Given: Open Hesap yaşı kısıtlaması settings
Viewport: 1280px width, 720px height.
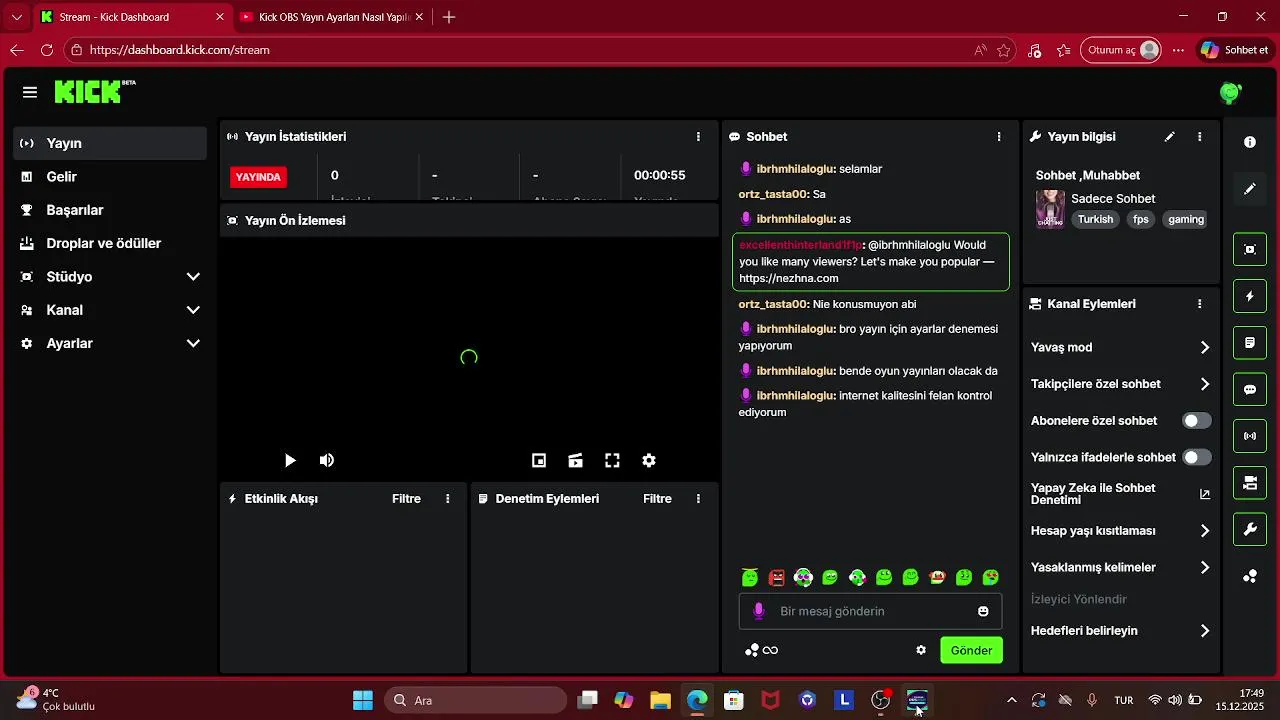Looking at the screenshot, I should click(1204, 531).
